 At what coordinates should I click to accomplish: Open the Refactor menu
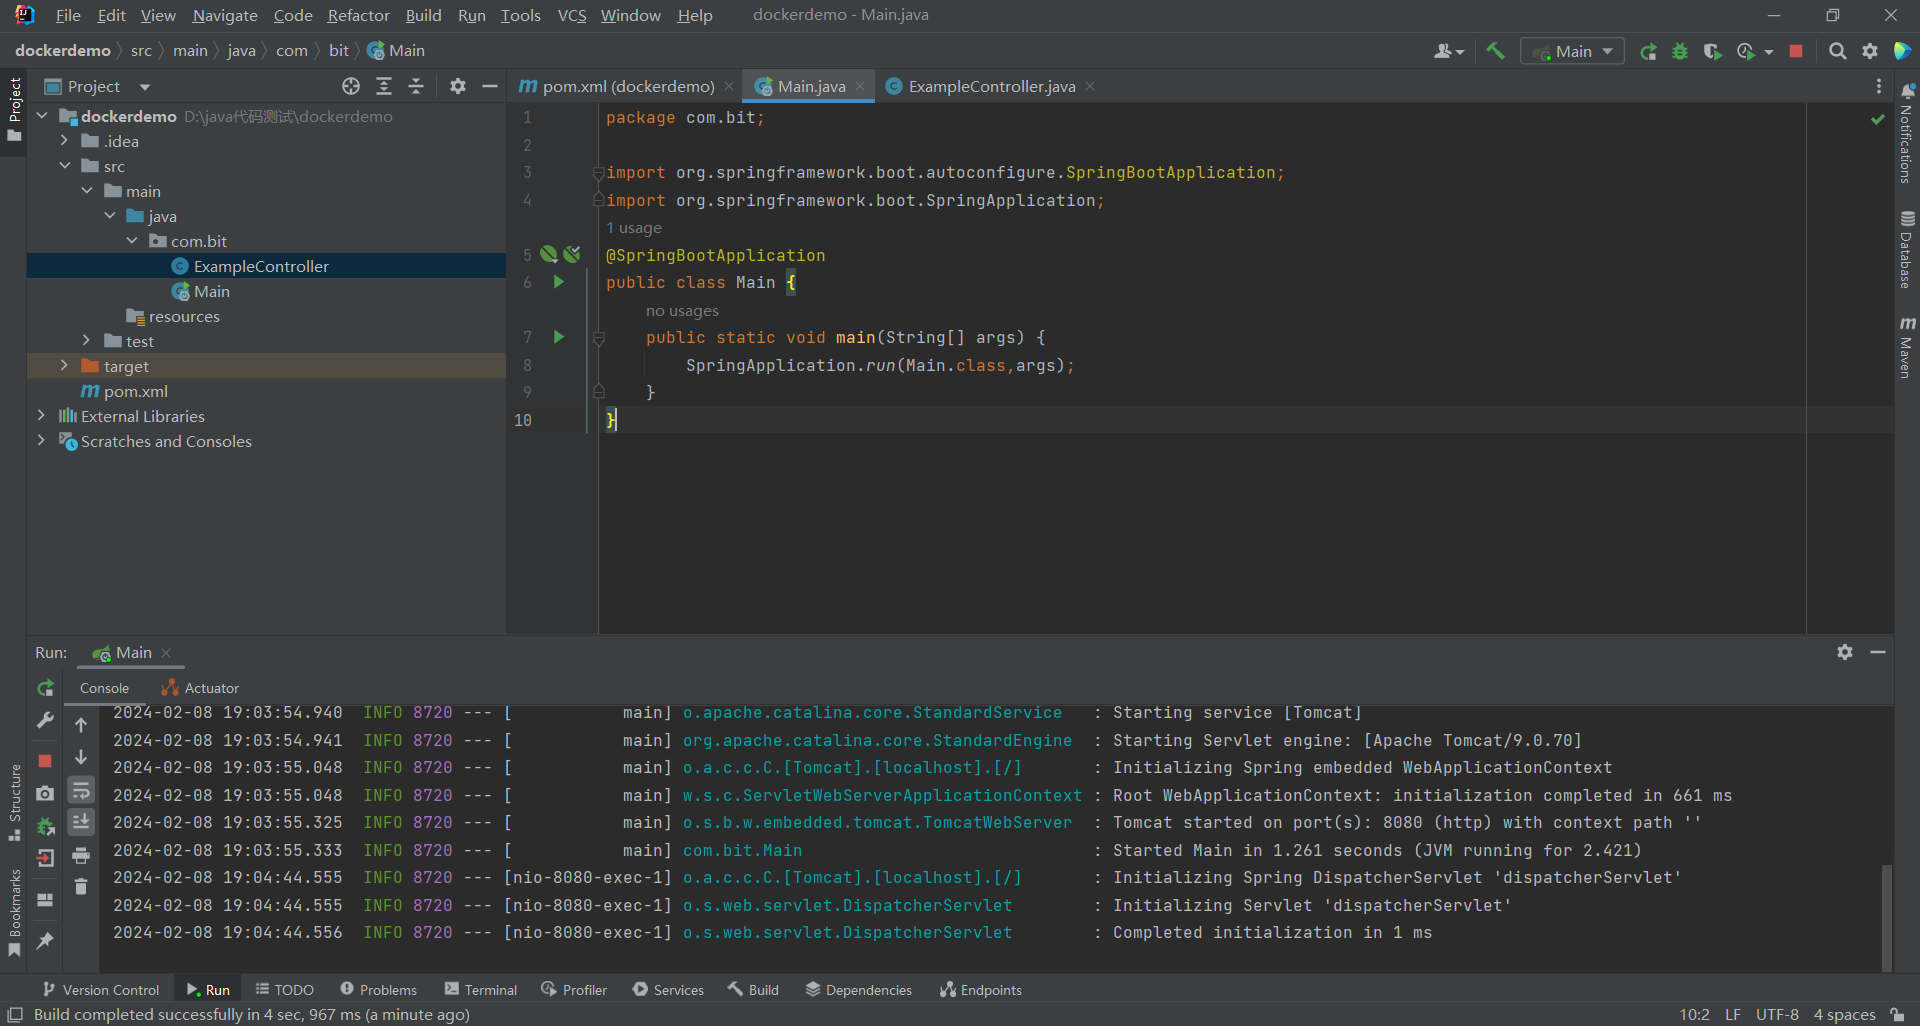point(358,15)
